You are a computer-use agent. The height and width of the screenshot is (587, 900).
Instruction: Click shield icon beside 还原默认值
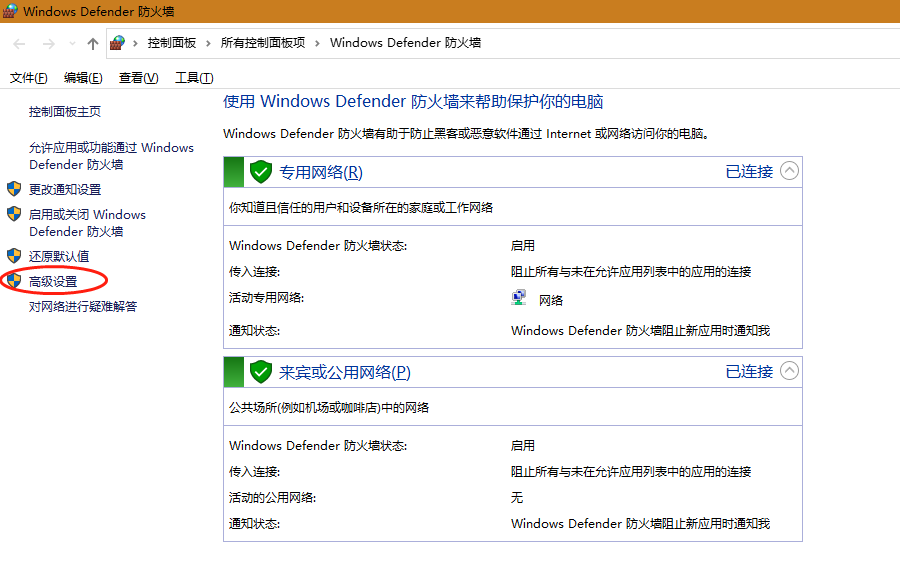(x=14, y=255)
